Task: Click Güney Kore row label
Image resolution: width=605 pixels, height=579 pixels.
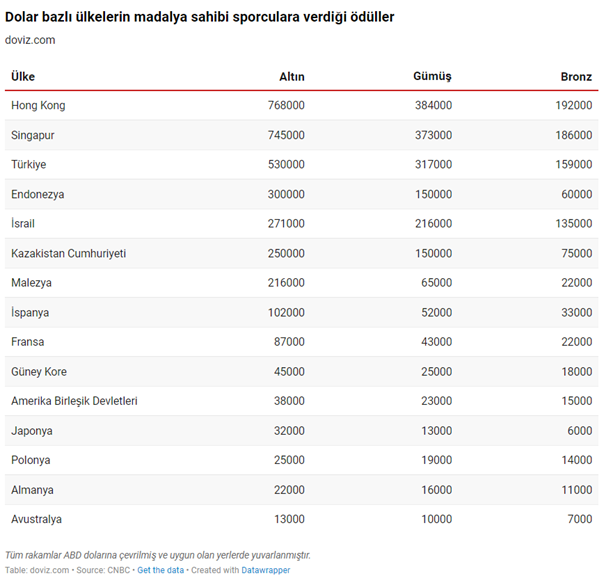Action: click(39, 372)
